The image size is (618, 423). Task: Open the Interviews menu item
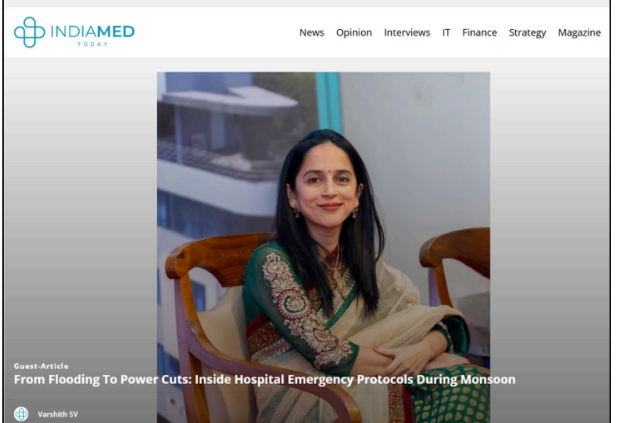(x=407, y=33)
